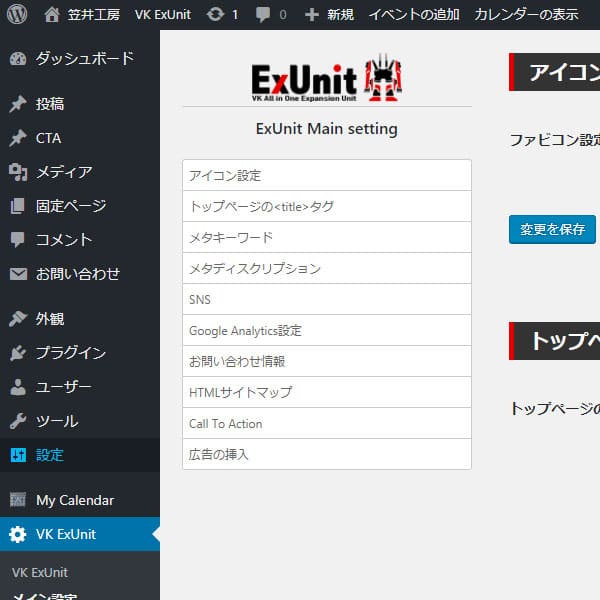
Task: Open the お問い合わせ menu label in the sidebar
Action: click(x=78, y=274)
